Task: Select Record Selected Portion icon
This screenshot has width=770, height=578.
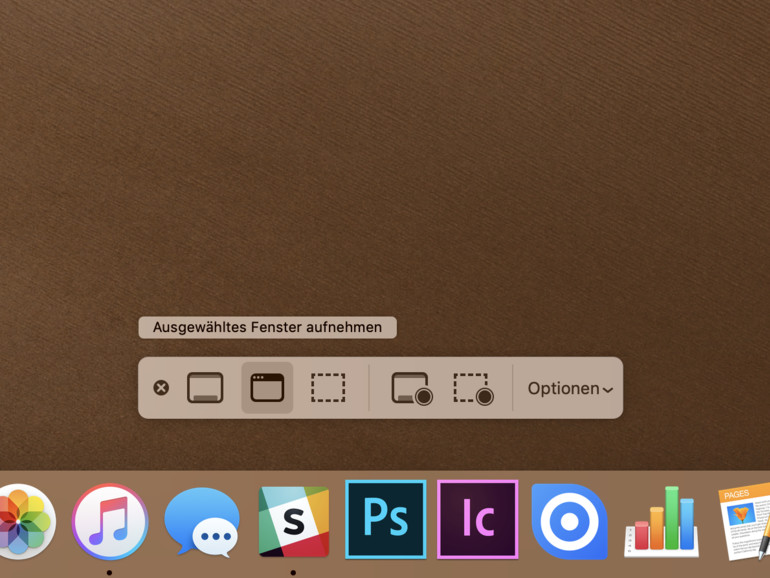Action: [473, 388]
